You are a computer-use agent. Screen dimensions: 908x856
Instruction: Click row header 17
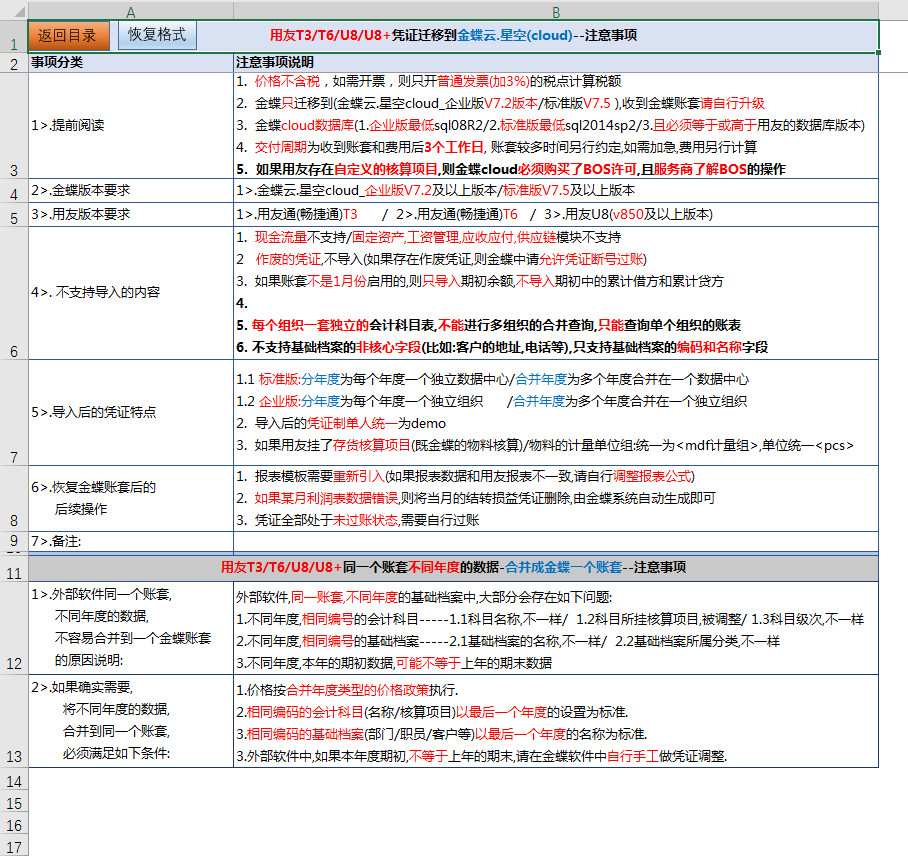click(x=14, y=847)
